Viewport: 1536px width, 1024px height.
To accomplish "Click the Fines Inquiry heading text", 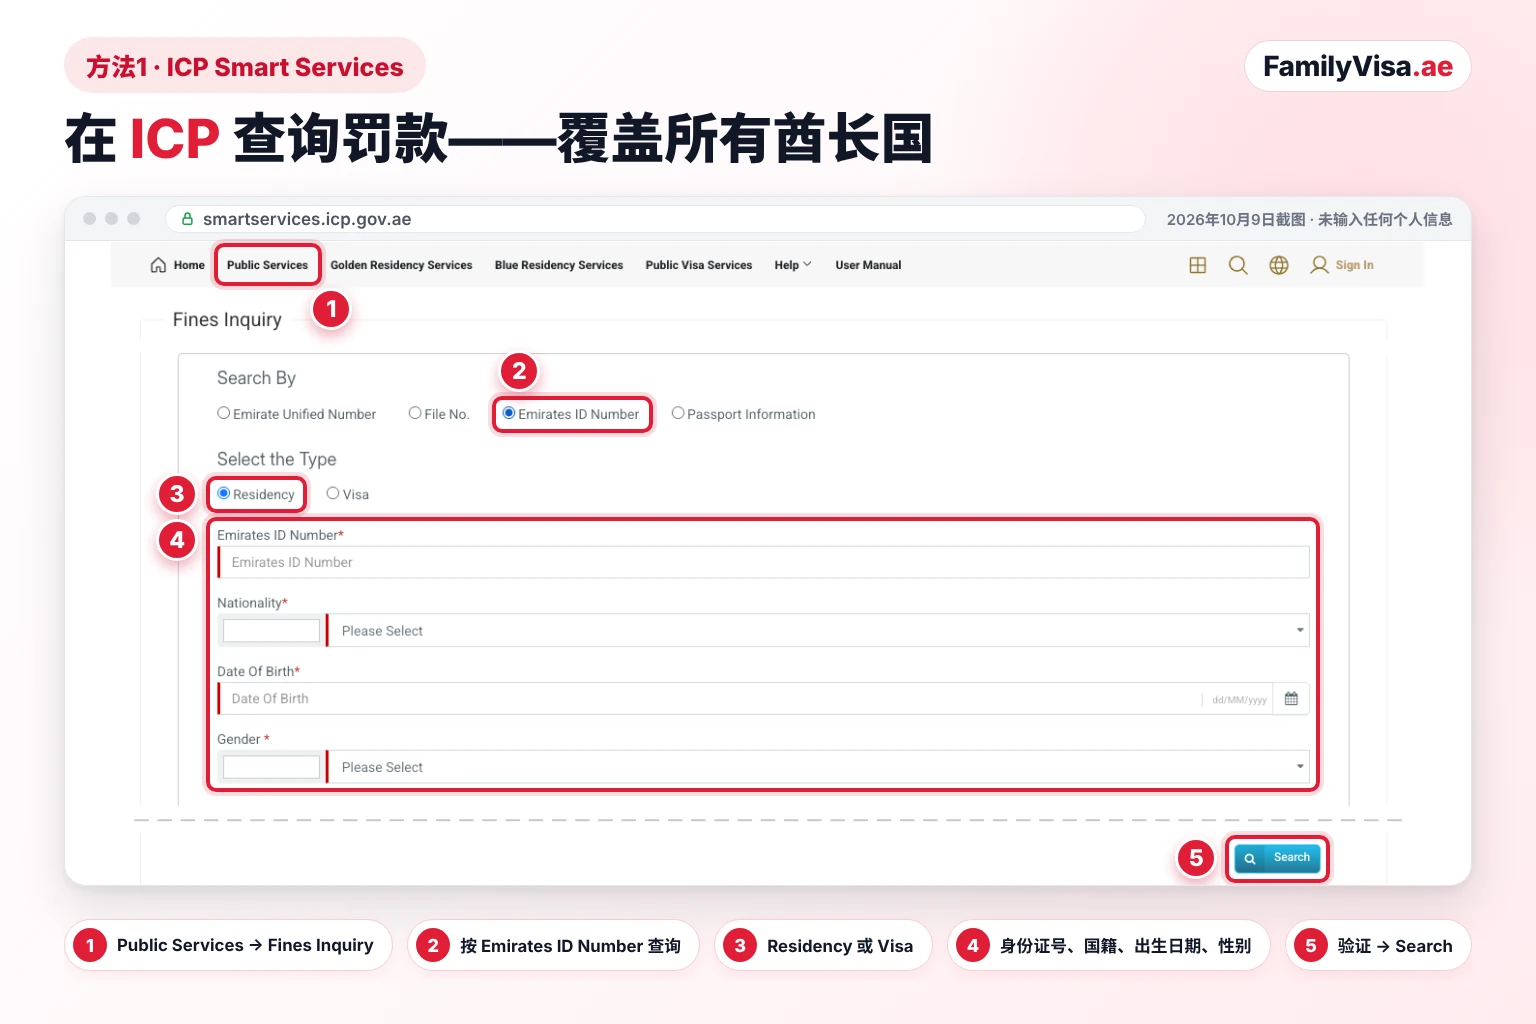I will tap(227, 320).
